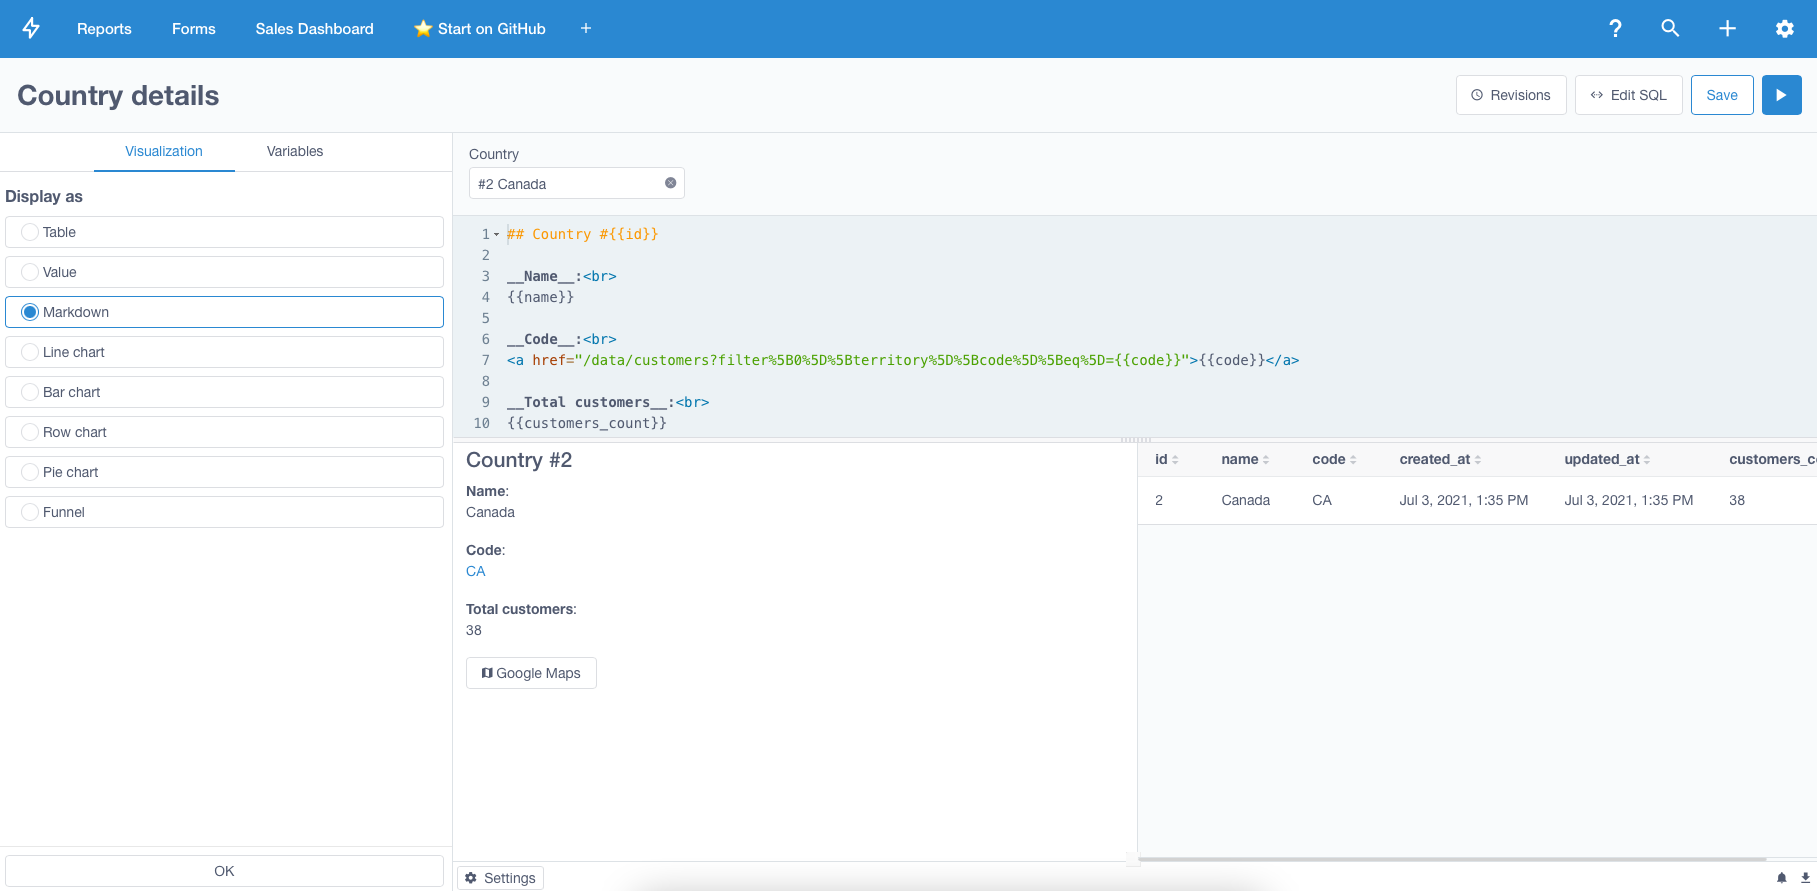Click the download icon at bottom right
This screenshot has width=1817, height=891.
pos(1805,878)
